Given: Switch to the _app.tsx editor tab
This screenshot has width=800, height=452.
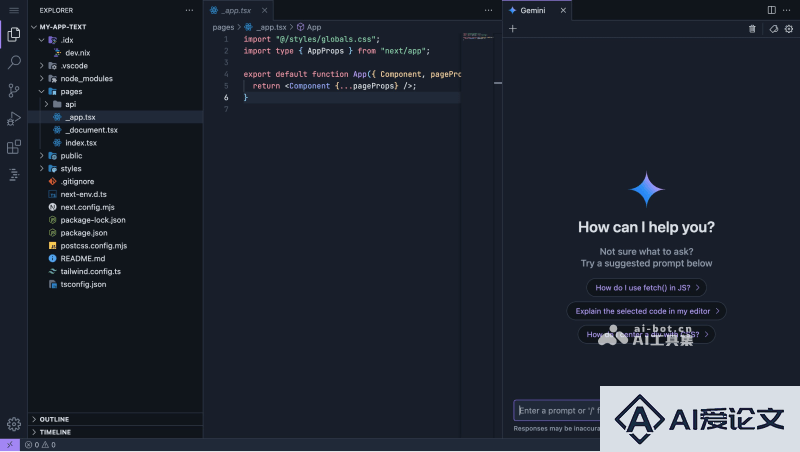Looking at the screenshot, I should tap(236, 10).
